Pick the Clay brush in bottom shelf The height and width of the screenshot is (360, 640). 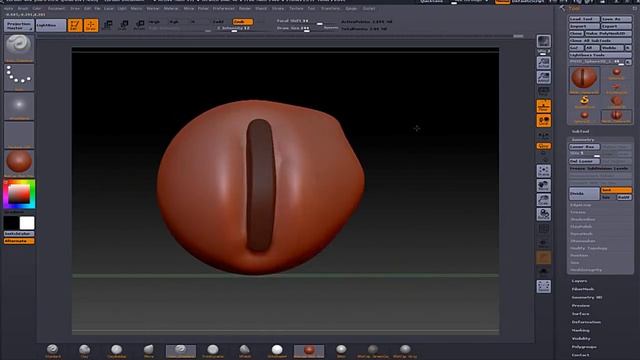coord(84,351)
